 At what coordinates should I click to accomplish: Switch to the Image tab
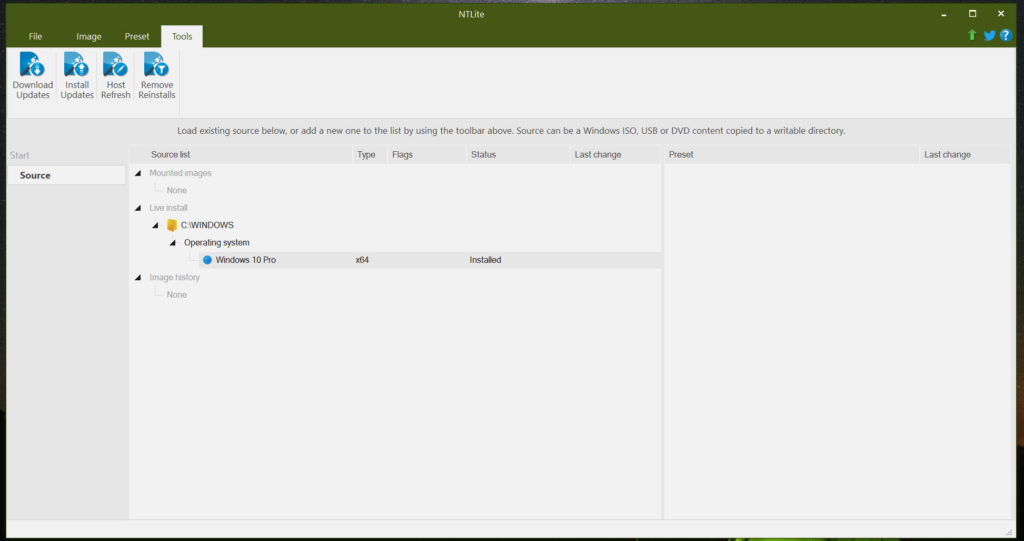pyautogui.click(x=89, y=37)
